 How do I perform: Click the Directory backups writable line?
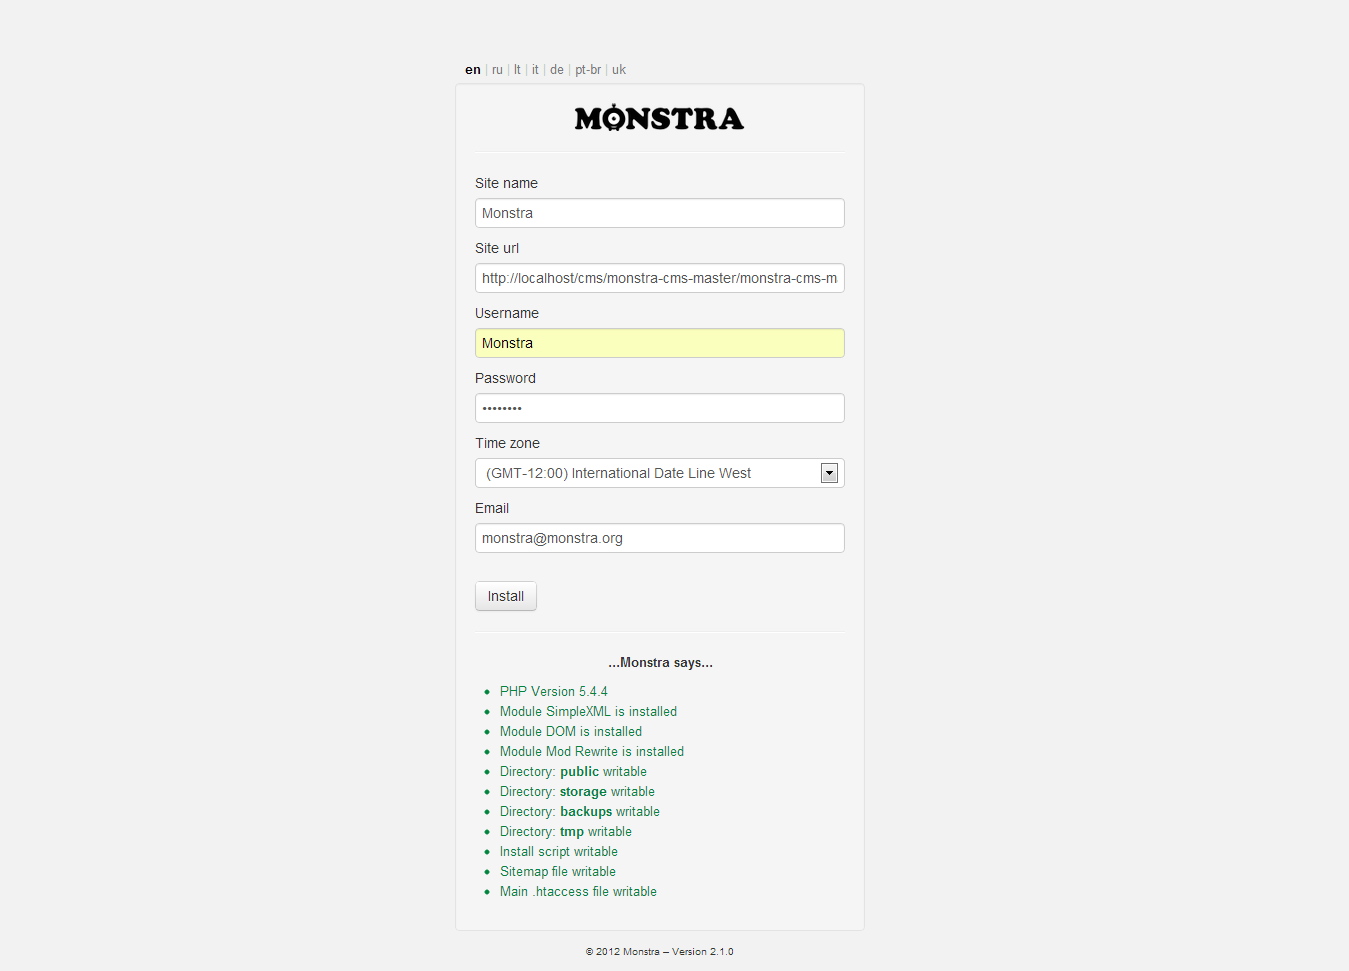click(x=580, y=811)
